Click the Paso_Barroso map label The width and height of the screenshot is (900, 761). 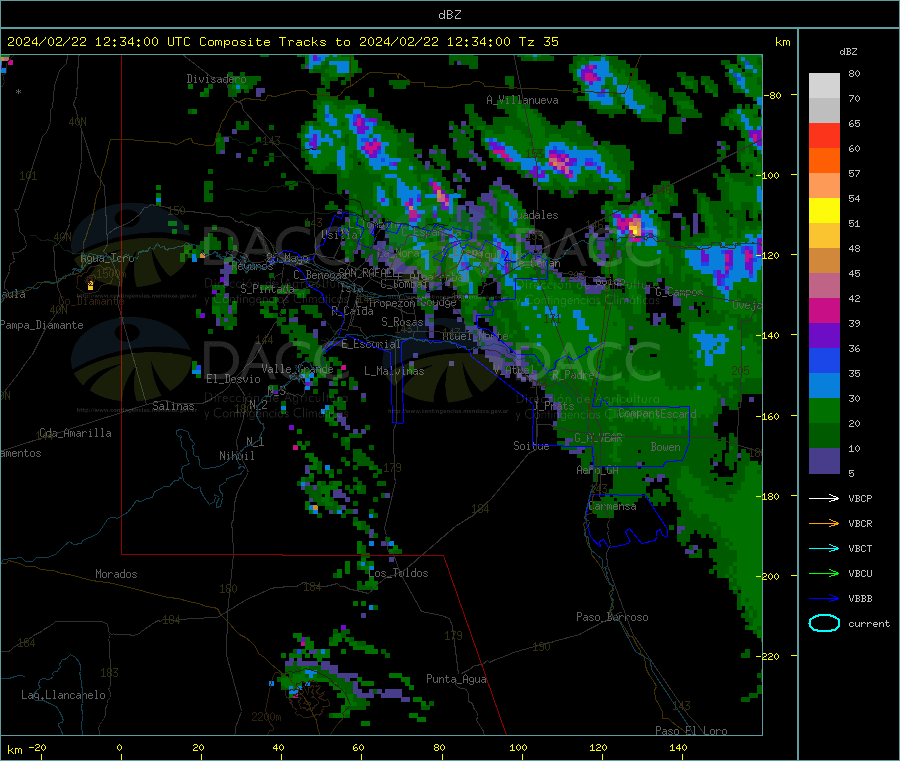pos(612,617)
